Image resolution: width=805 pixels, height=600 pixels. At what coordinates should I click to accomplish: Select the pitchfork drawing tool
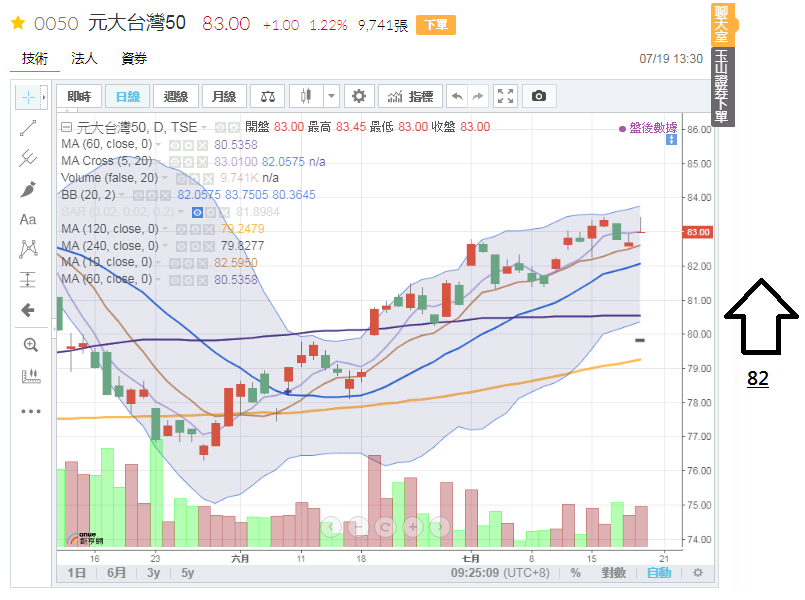pyautogui.click(x=28, y=158)
